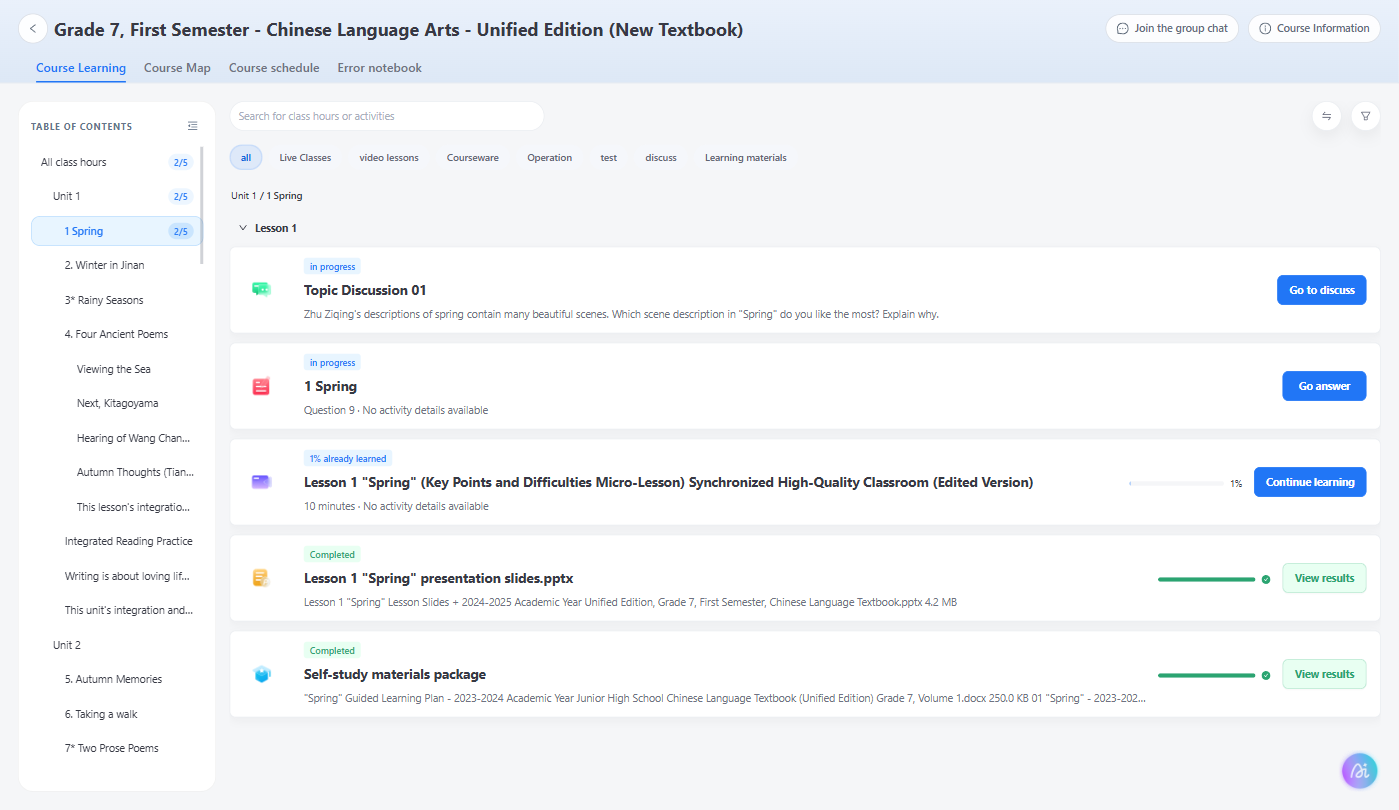Open 'Next, Kitagoyama' item
1399x810 pixels.
(x=117, y=403)
